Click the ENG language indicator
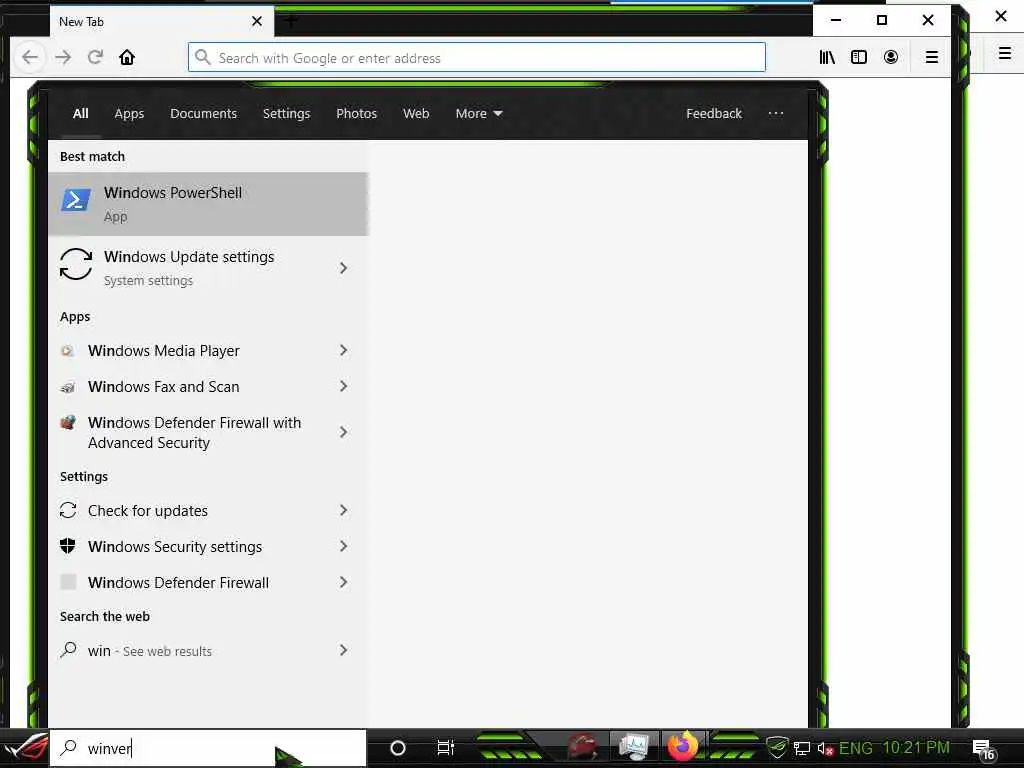1024x768 pixels. 856,748
